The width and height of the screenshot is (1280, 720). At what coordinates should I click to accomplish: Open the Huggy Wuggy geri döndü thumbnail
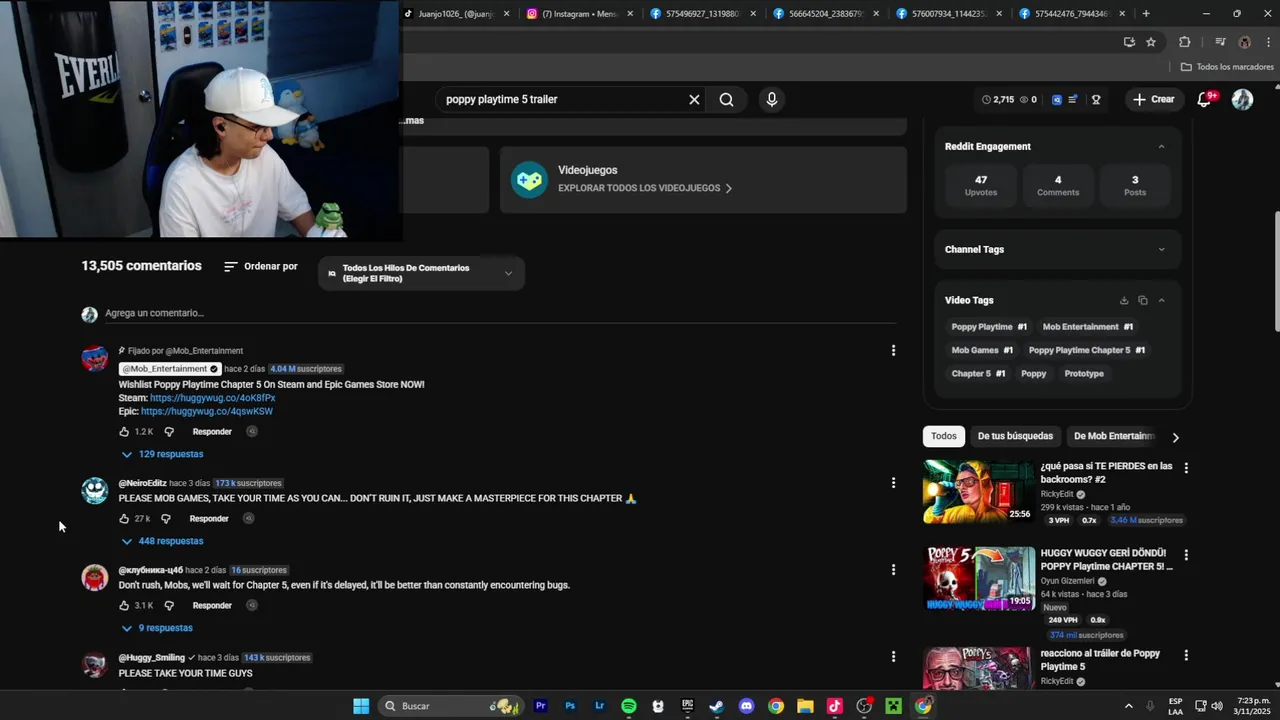(x=979, y=578)
